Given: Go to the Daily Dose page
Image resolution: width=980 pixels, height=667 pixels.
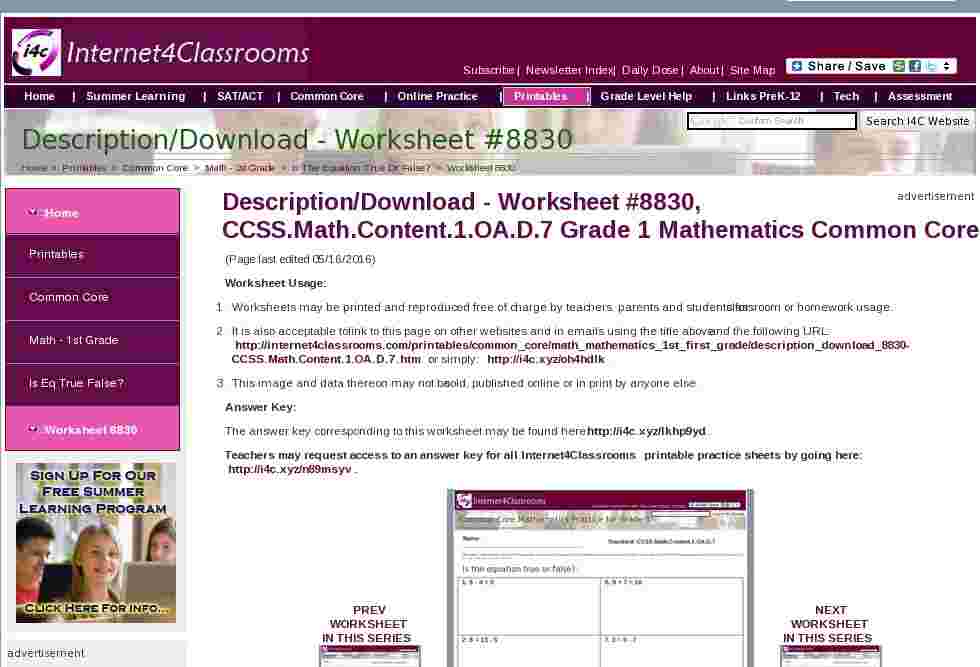Looking at the screenshot, I should 650,70.
